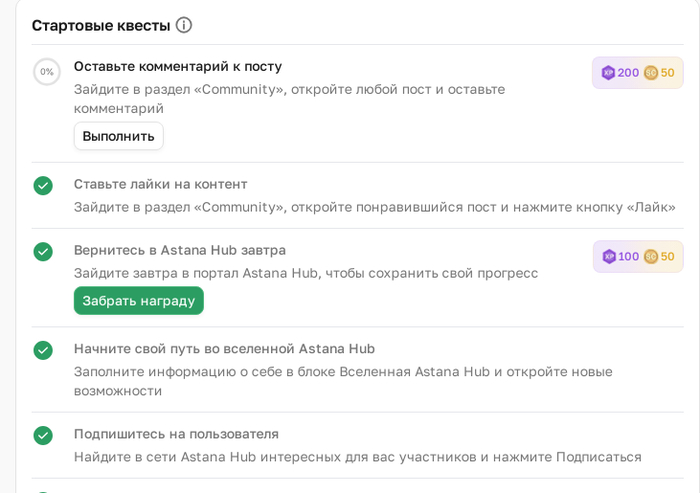Click the Стартовые квесты heading

[x=101, y=26]
